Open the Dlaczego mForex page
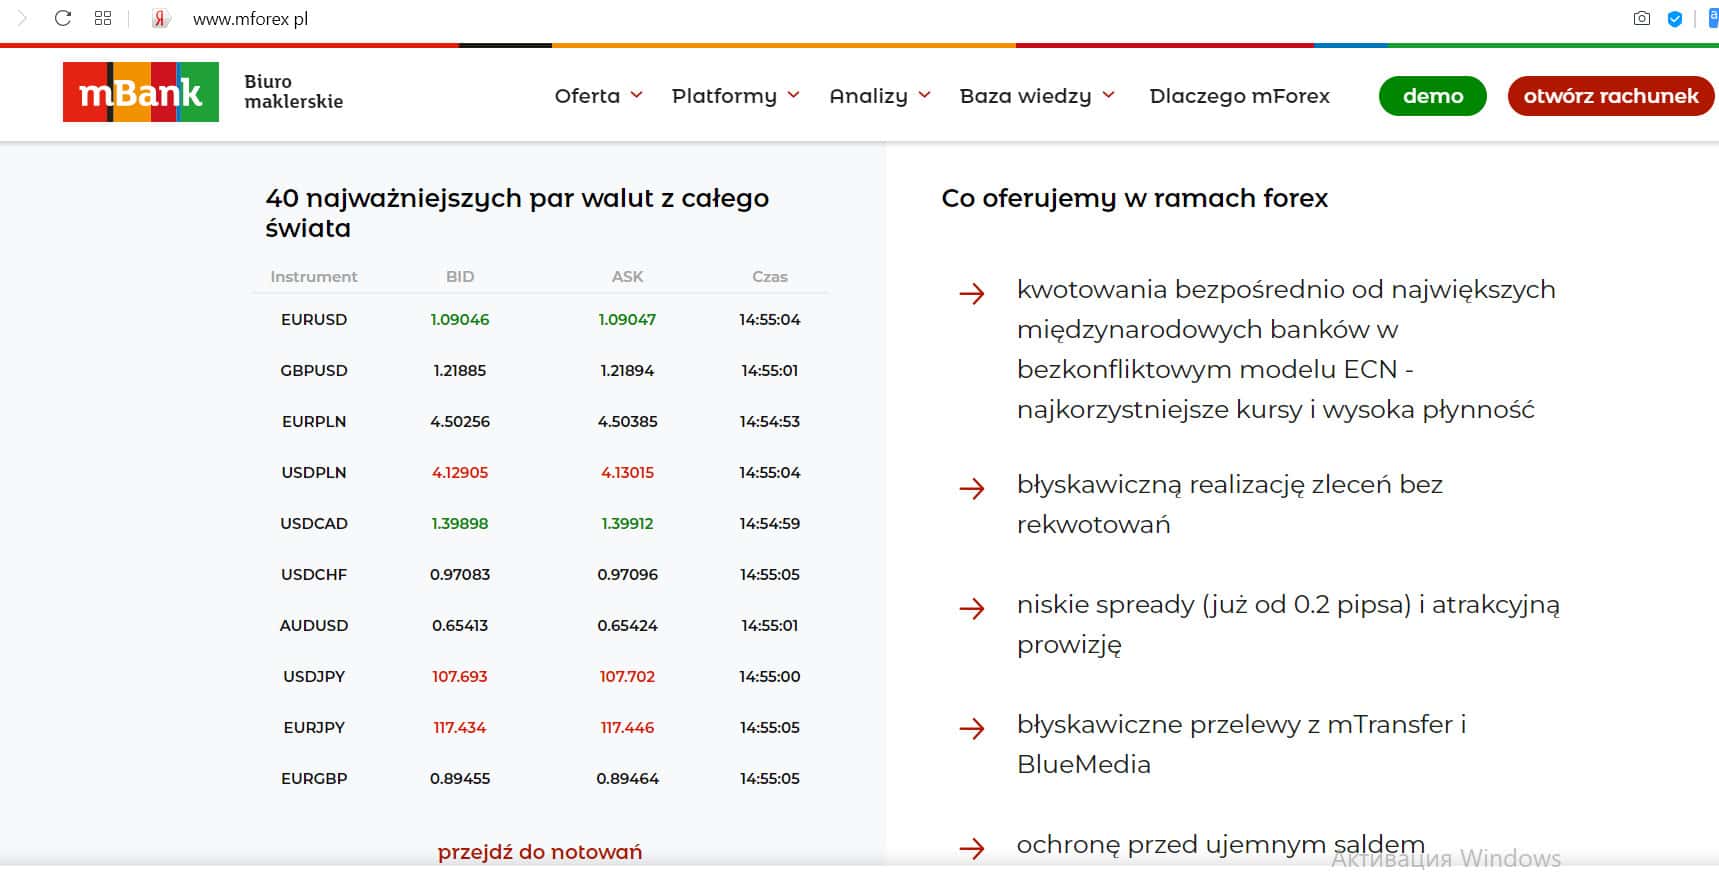 pyautogui.click(x=1240, y=96)
